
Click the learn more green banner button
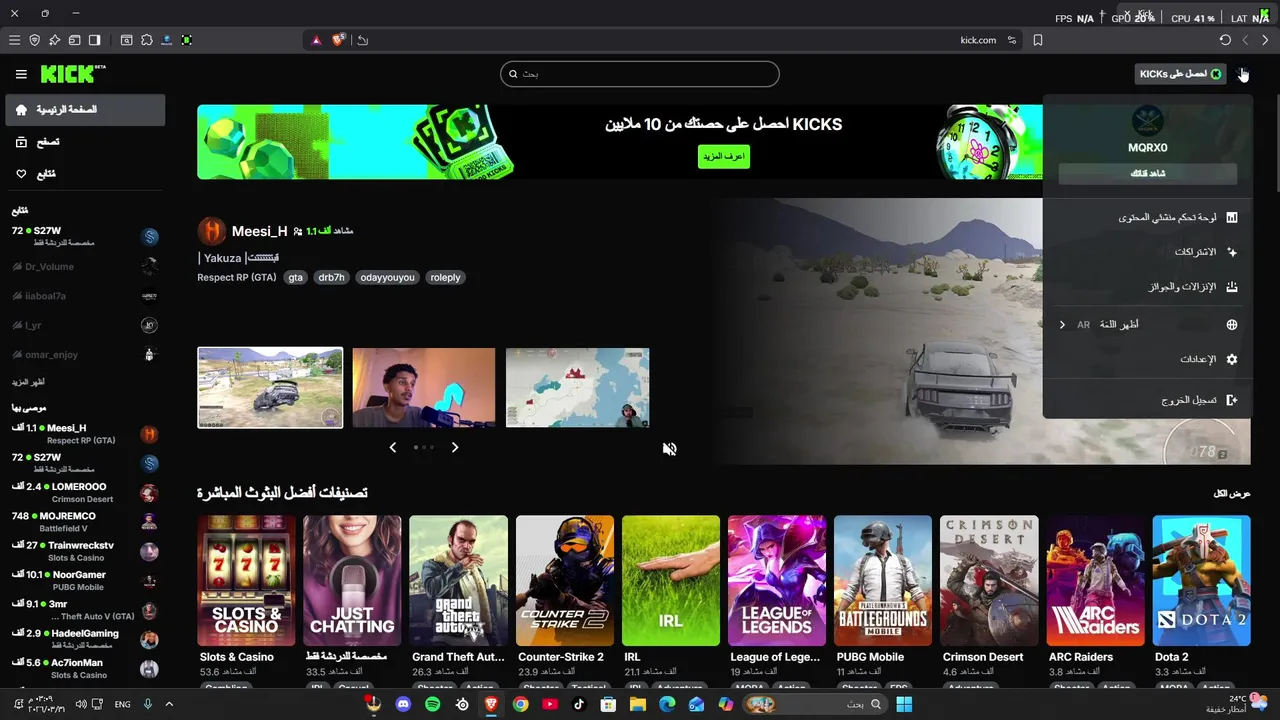[724, 157]
